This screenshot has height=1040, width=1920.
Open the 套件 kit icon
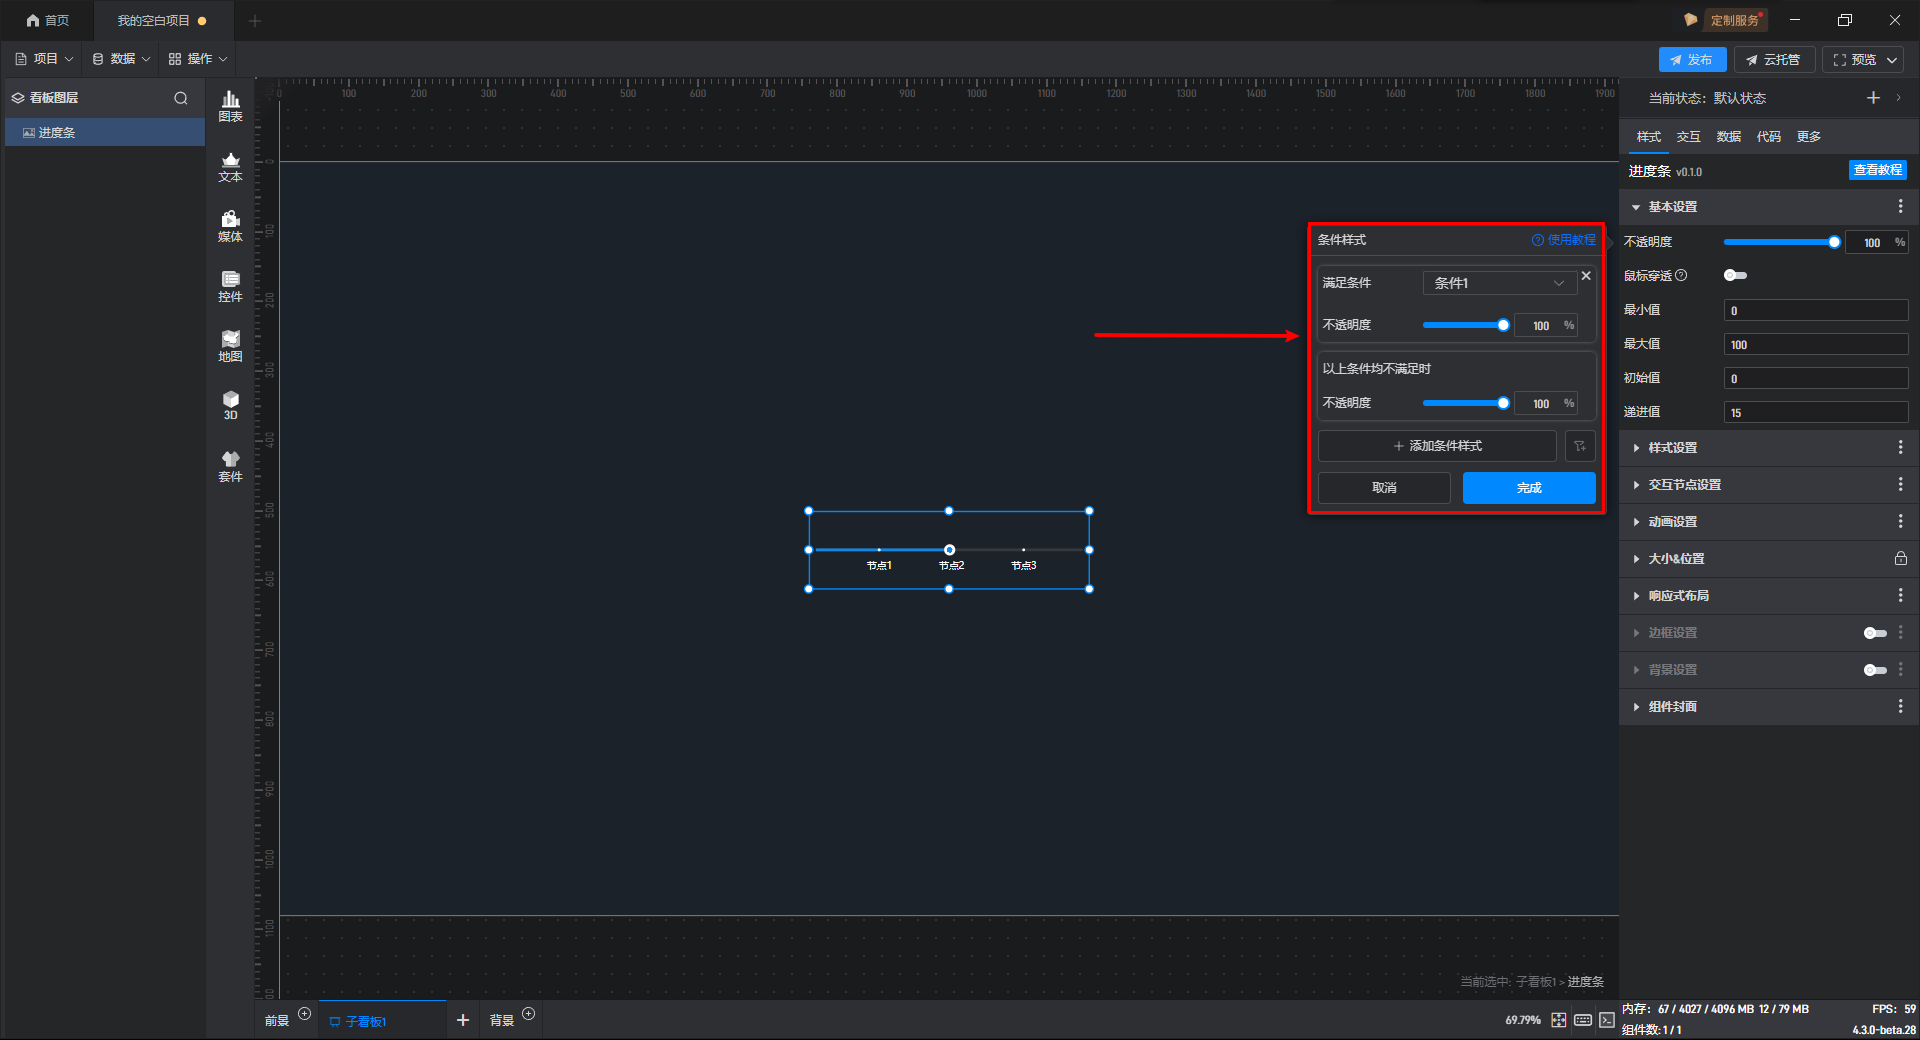[230, 466]
